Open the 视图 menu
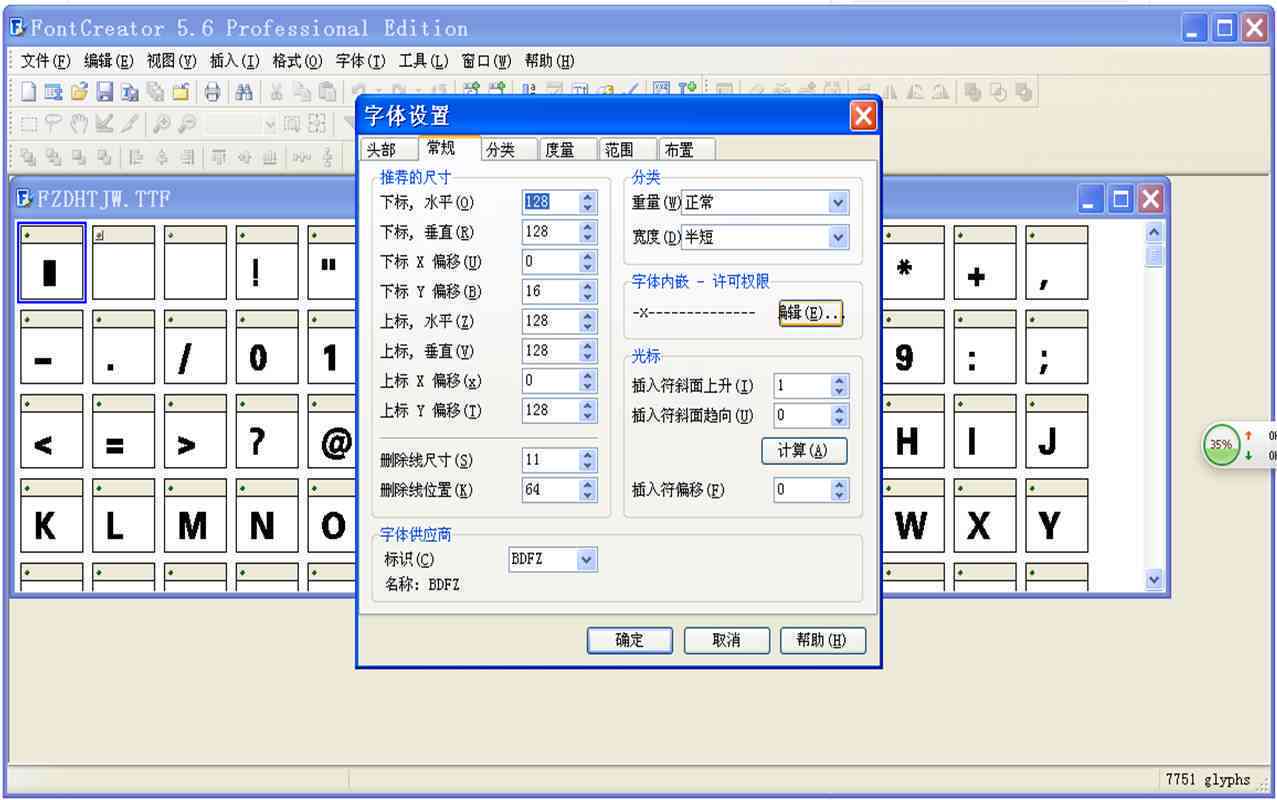Viewport: 1277px width, 800px height. pyautogui.click(x=172, y=61)
